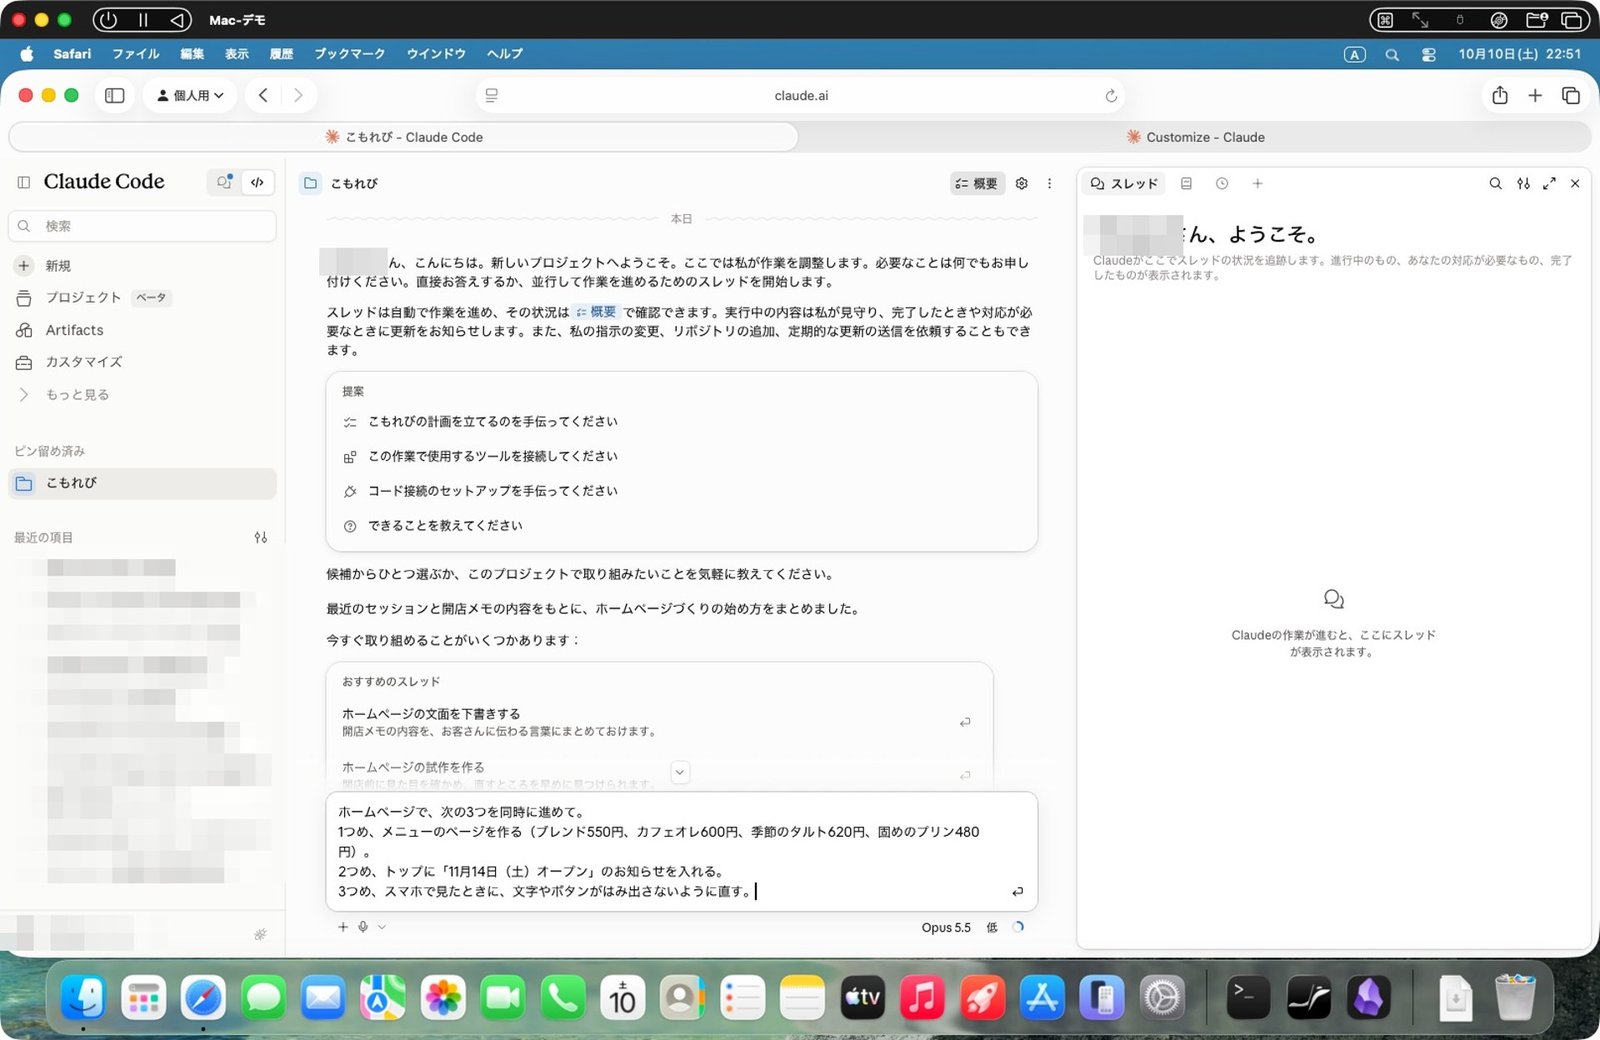Select suggestion この作業で使用するツールを接続してください
Viewport: 1600px width, 1040px height.
click(x=681, y=456)
